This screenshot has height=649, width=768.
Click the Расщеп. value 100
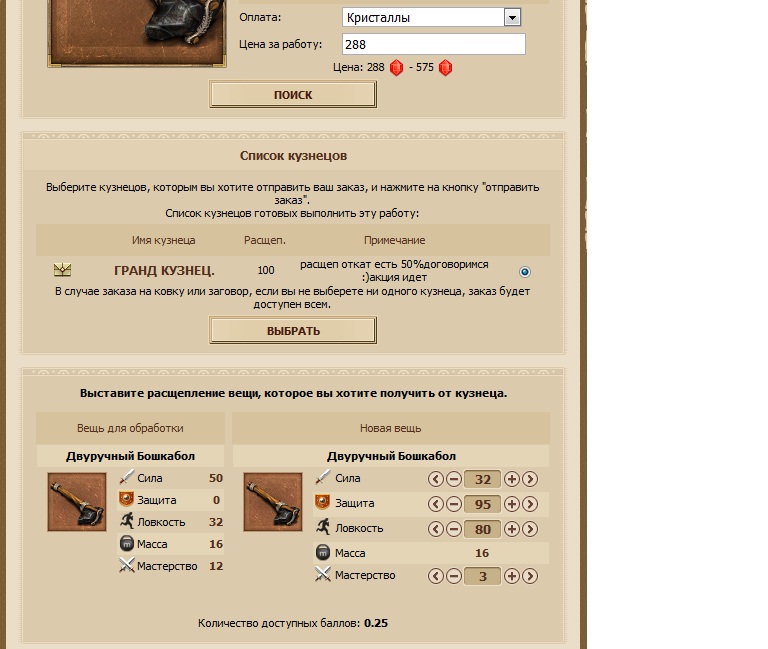tap(266, 270)
